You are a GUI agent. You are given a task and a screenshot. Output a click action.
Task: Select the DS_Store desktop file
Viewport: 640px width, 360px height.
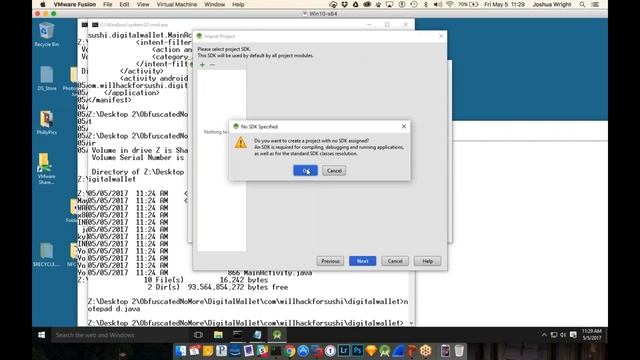(46, 78)
